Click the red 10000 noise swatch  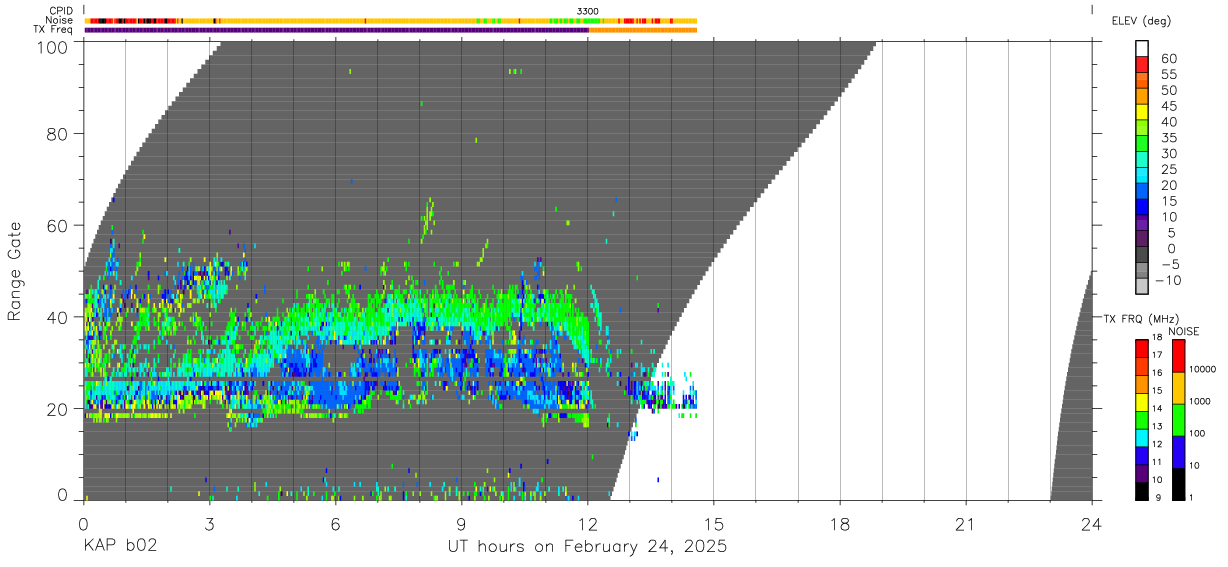1177,356
